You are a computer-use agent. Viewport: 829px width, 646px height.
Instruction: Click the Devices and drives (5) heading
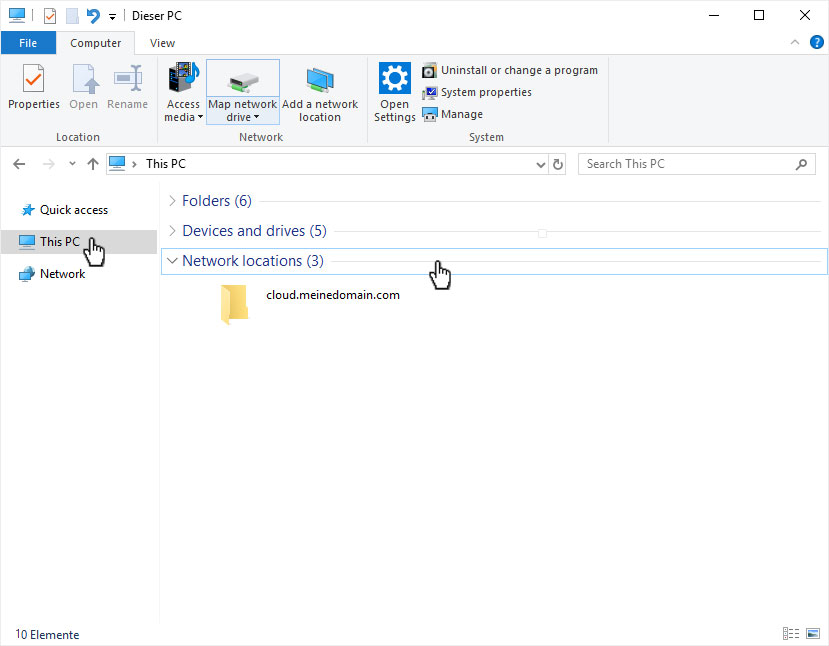click(x=254, y=231)
